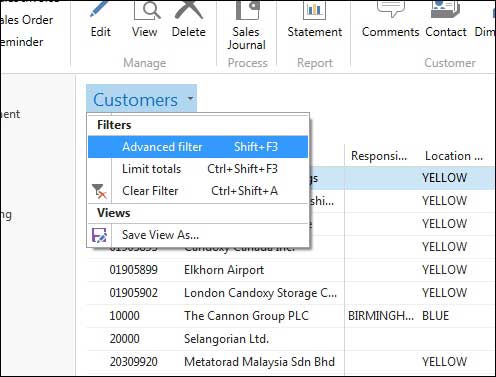Click the Clear Filter funnel icon

pyautogui.click(x=99, y=191)
